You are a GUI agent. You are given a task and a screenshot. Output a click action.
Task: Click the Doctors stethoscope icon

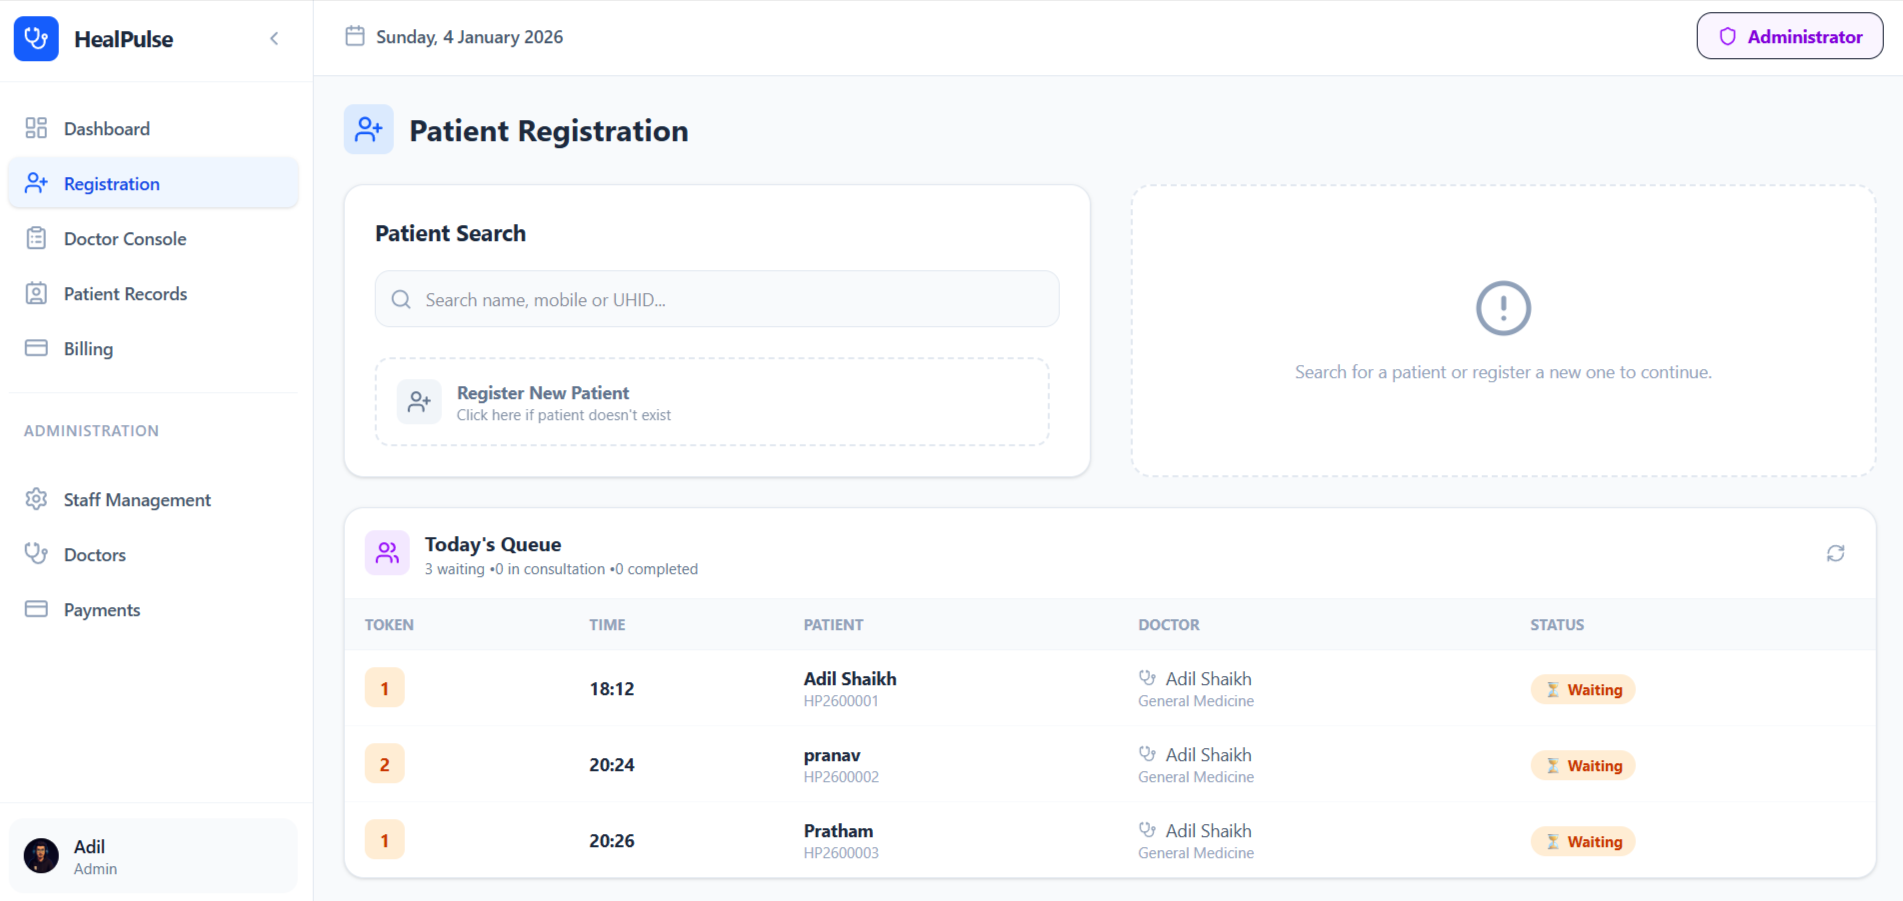click(37, 554)
